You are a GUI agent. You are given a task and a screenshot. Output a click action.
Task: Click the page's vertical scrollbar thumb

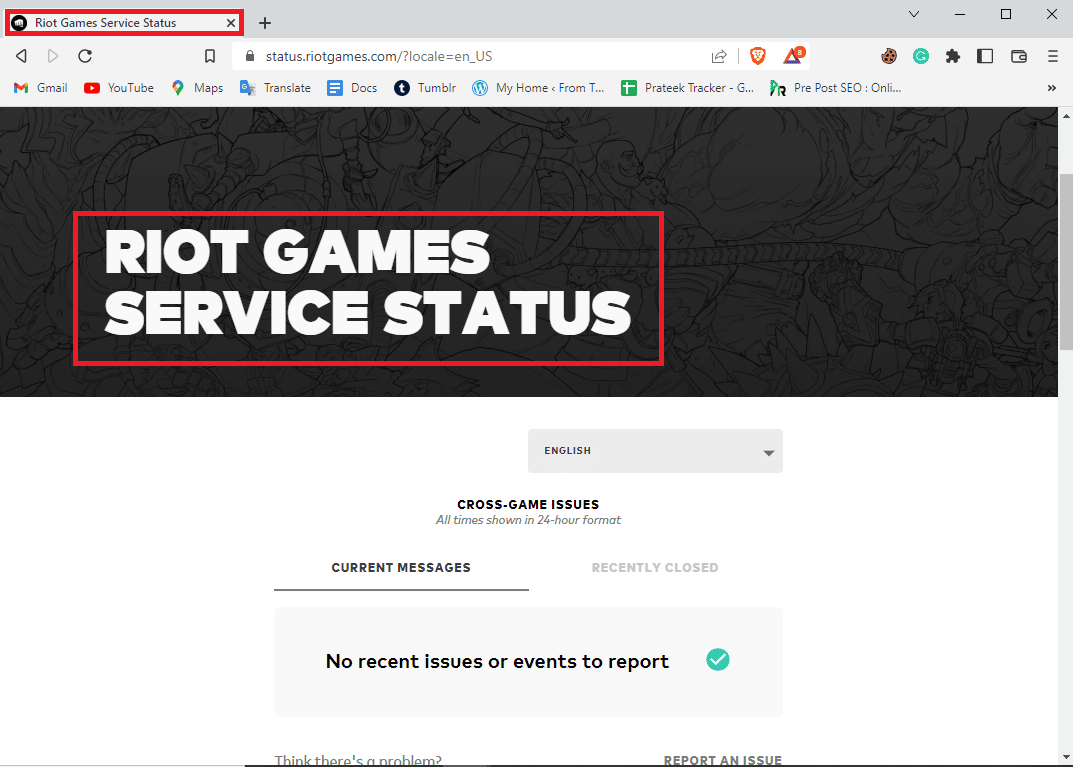[1065, 262]
